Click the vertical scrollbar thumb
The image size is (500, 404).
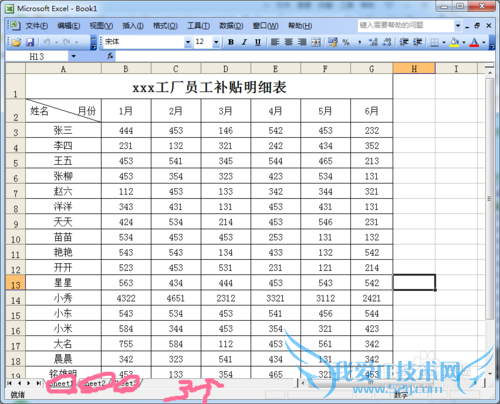click(489, 199)
